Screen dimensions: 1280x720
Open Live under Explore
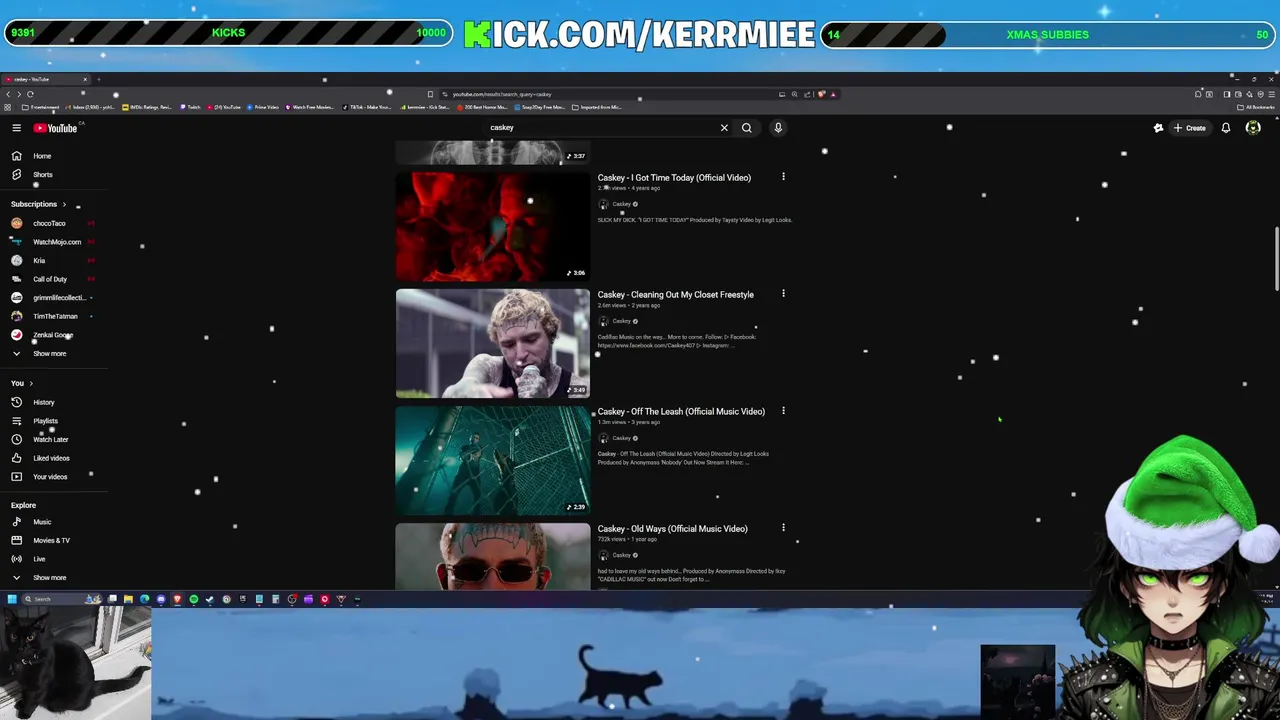pos(53,559)
